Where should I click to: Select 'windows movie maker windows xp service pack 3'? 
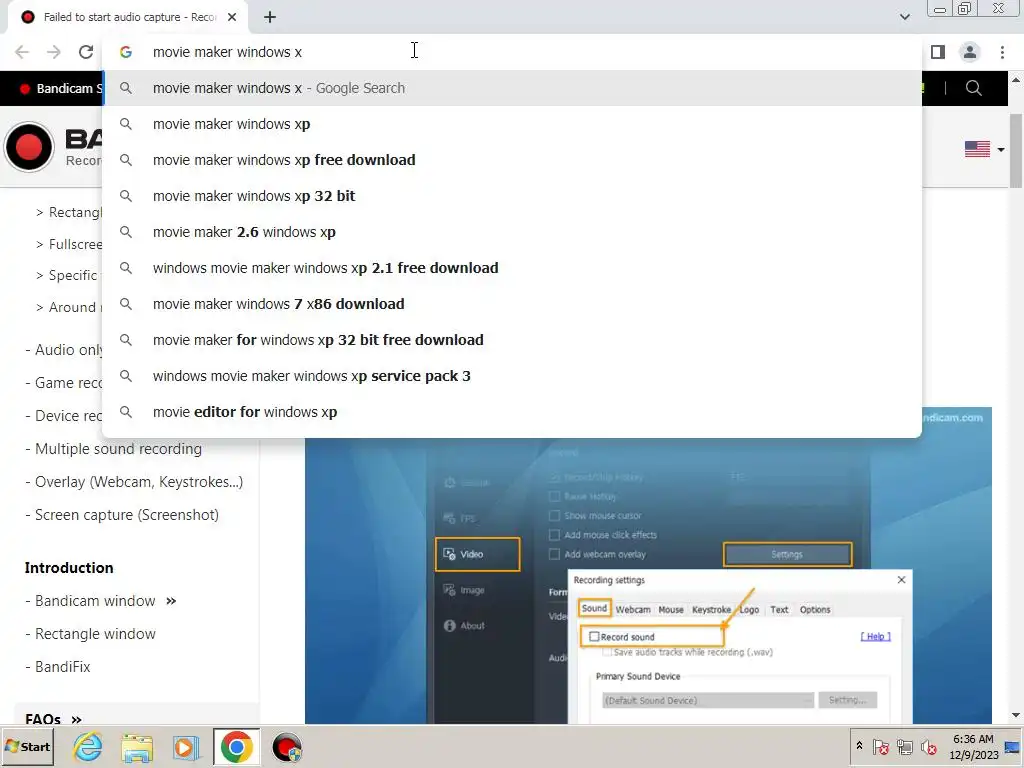click(x=513, y=376)
